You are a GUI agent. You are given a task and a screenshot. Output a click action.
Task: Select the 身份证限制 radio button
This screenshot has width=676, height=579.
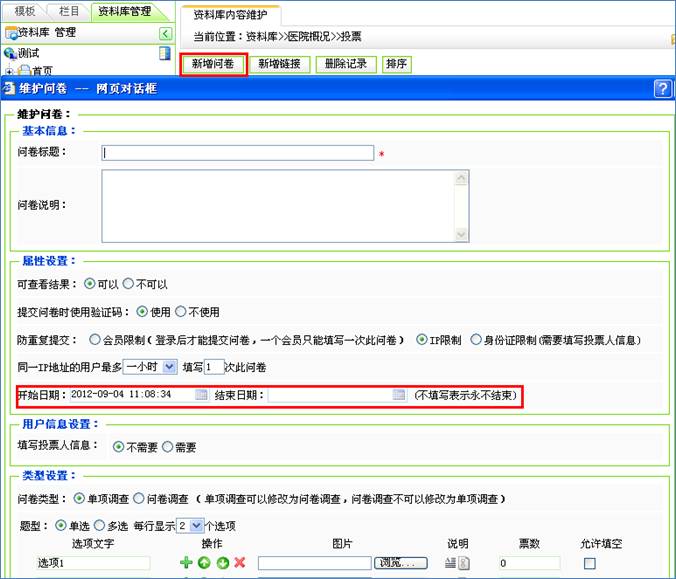[476, 340]
